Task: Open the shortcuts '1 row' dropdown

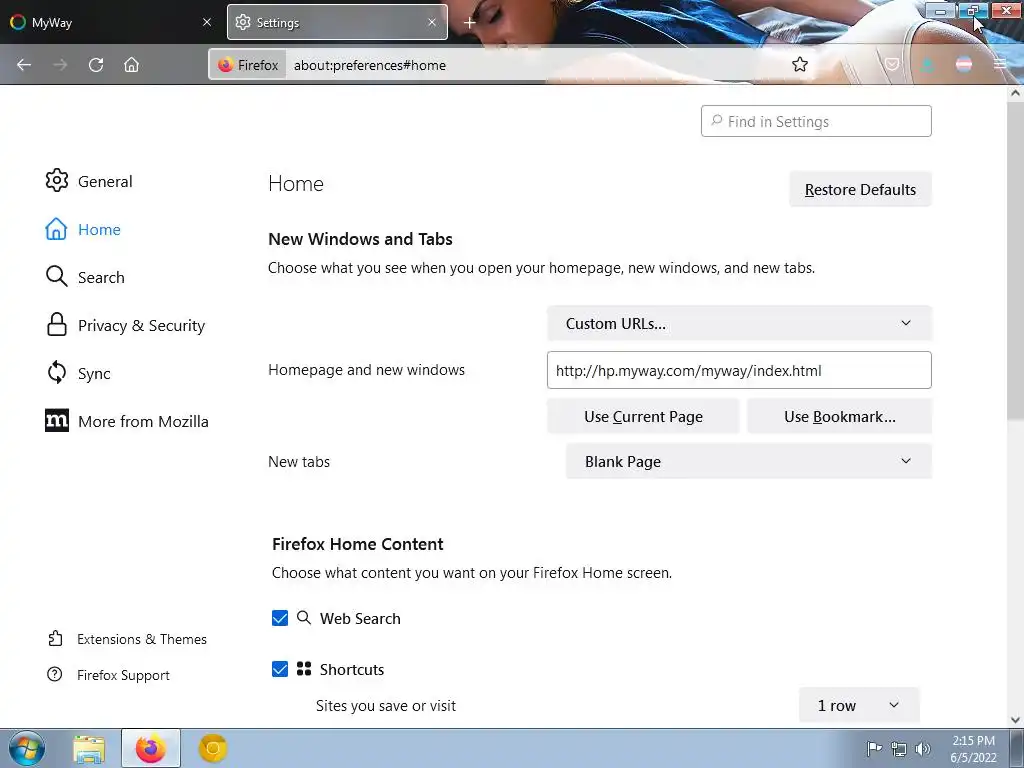Action: (859, 705)
